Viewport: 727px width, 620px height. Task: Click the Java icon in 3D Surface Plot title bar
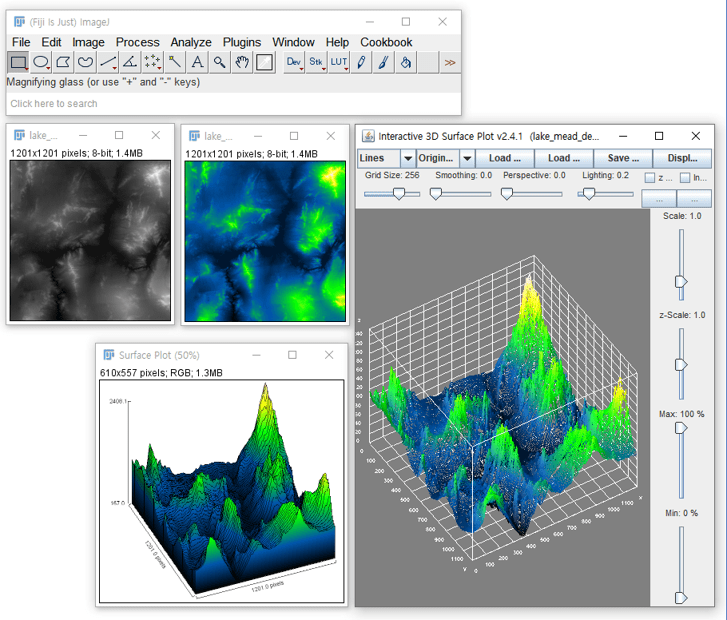[x=368, y=136]
